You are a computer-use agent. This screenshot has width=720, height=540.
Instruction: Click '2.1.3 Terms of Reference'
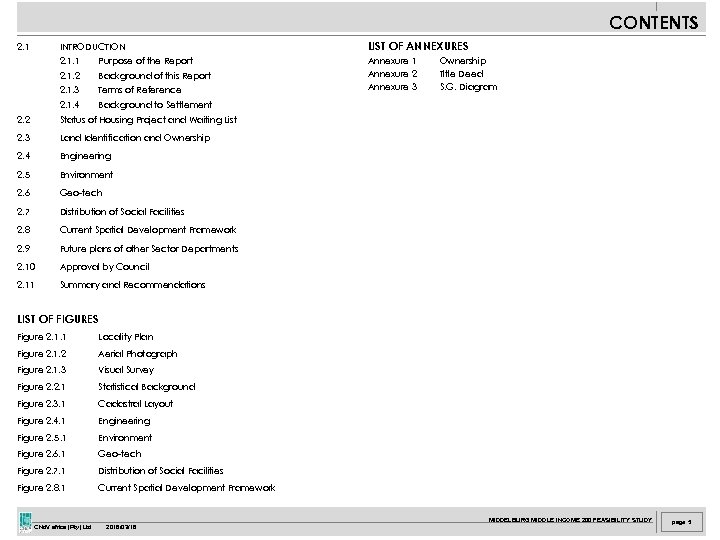(x=120, y=90)
